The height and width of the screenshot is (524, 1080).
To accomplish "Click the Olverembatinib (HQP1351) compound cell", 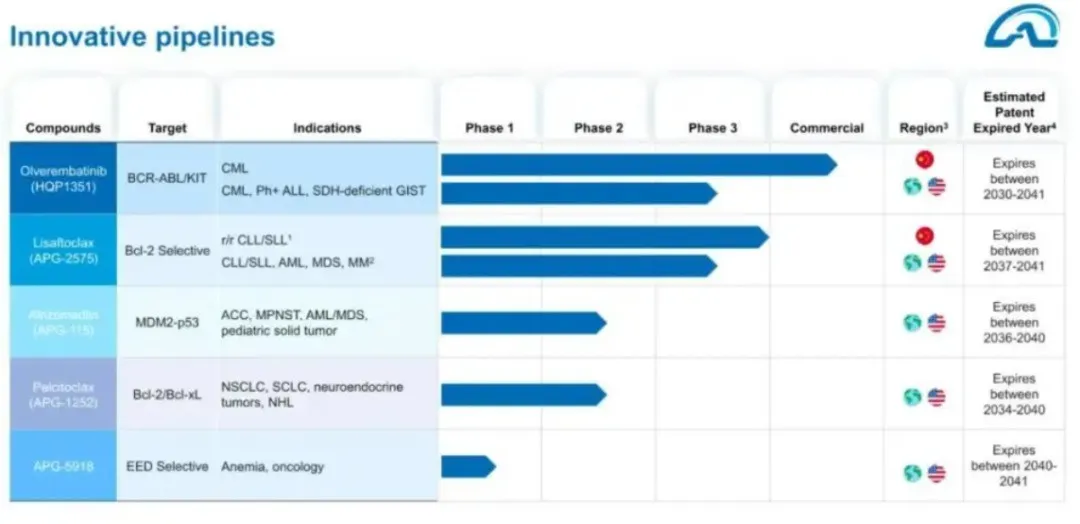I will 63,178.
